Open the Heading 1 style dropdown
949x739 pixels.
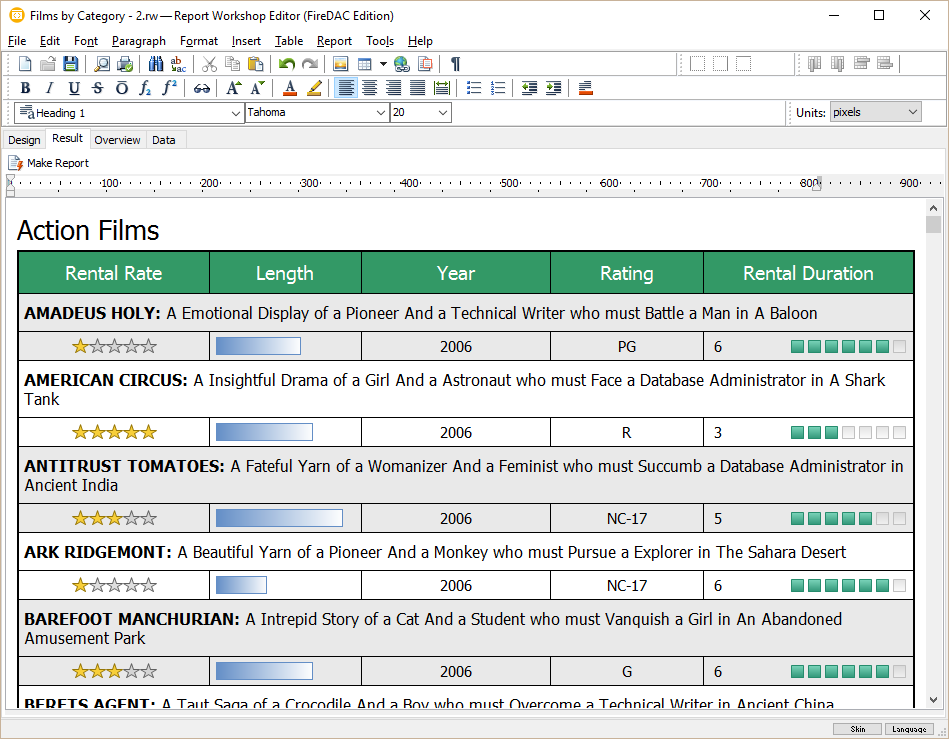(235, 113)
